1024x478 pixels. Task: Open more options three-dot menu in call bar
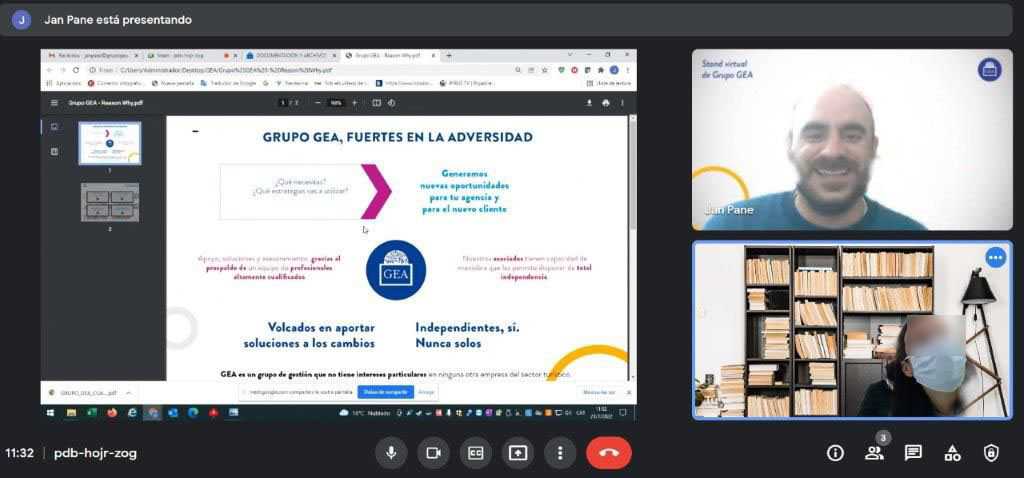[x=560, y=453]
